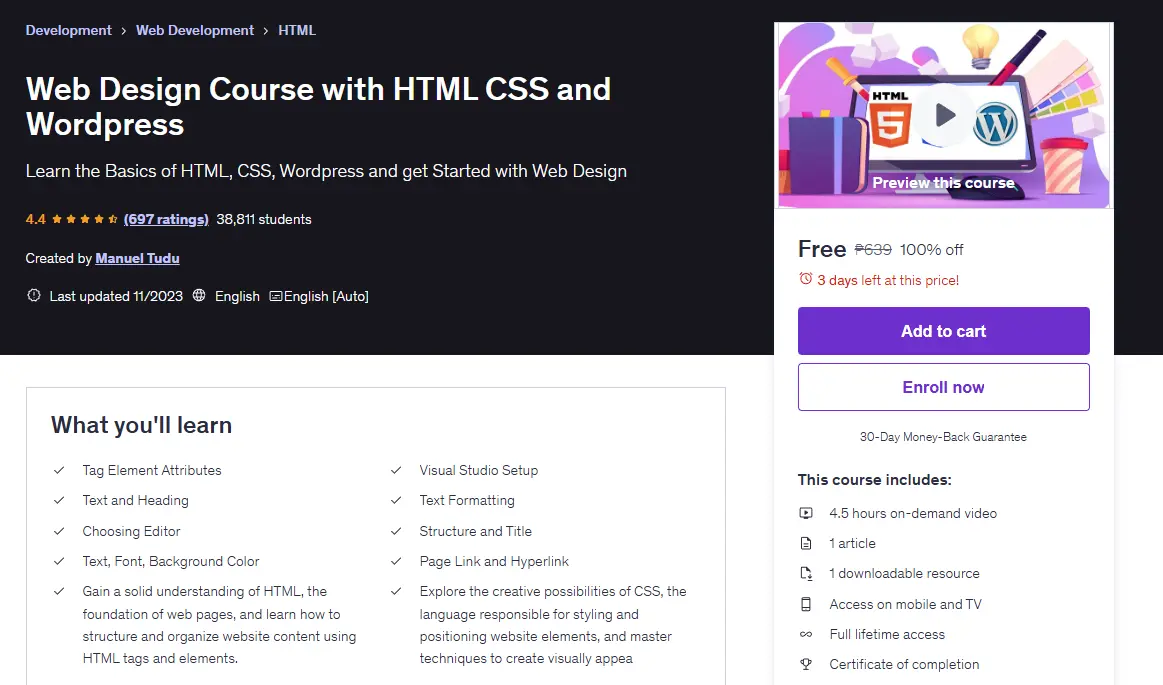
Task: Click the Enroll now button
Action: (x=943, y=387)
